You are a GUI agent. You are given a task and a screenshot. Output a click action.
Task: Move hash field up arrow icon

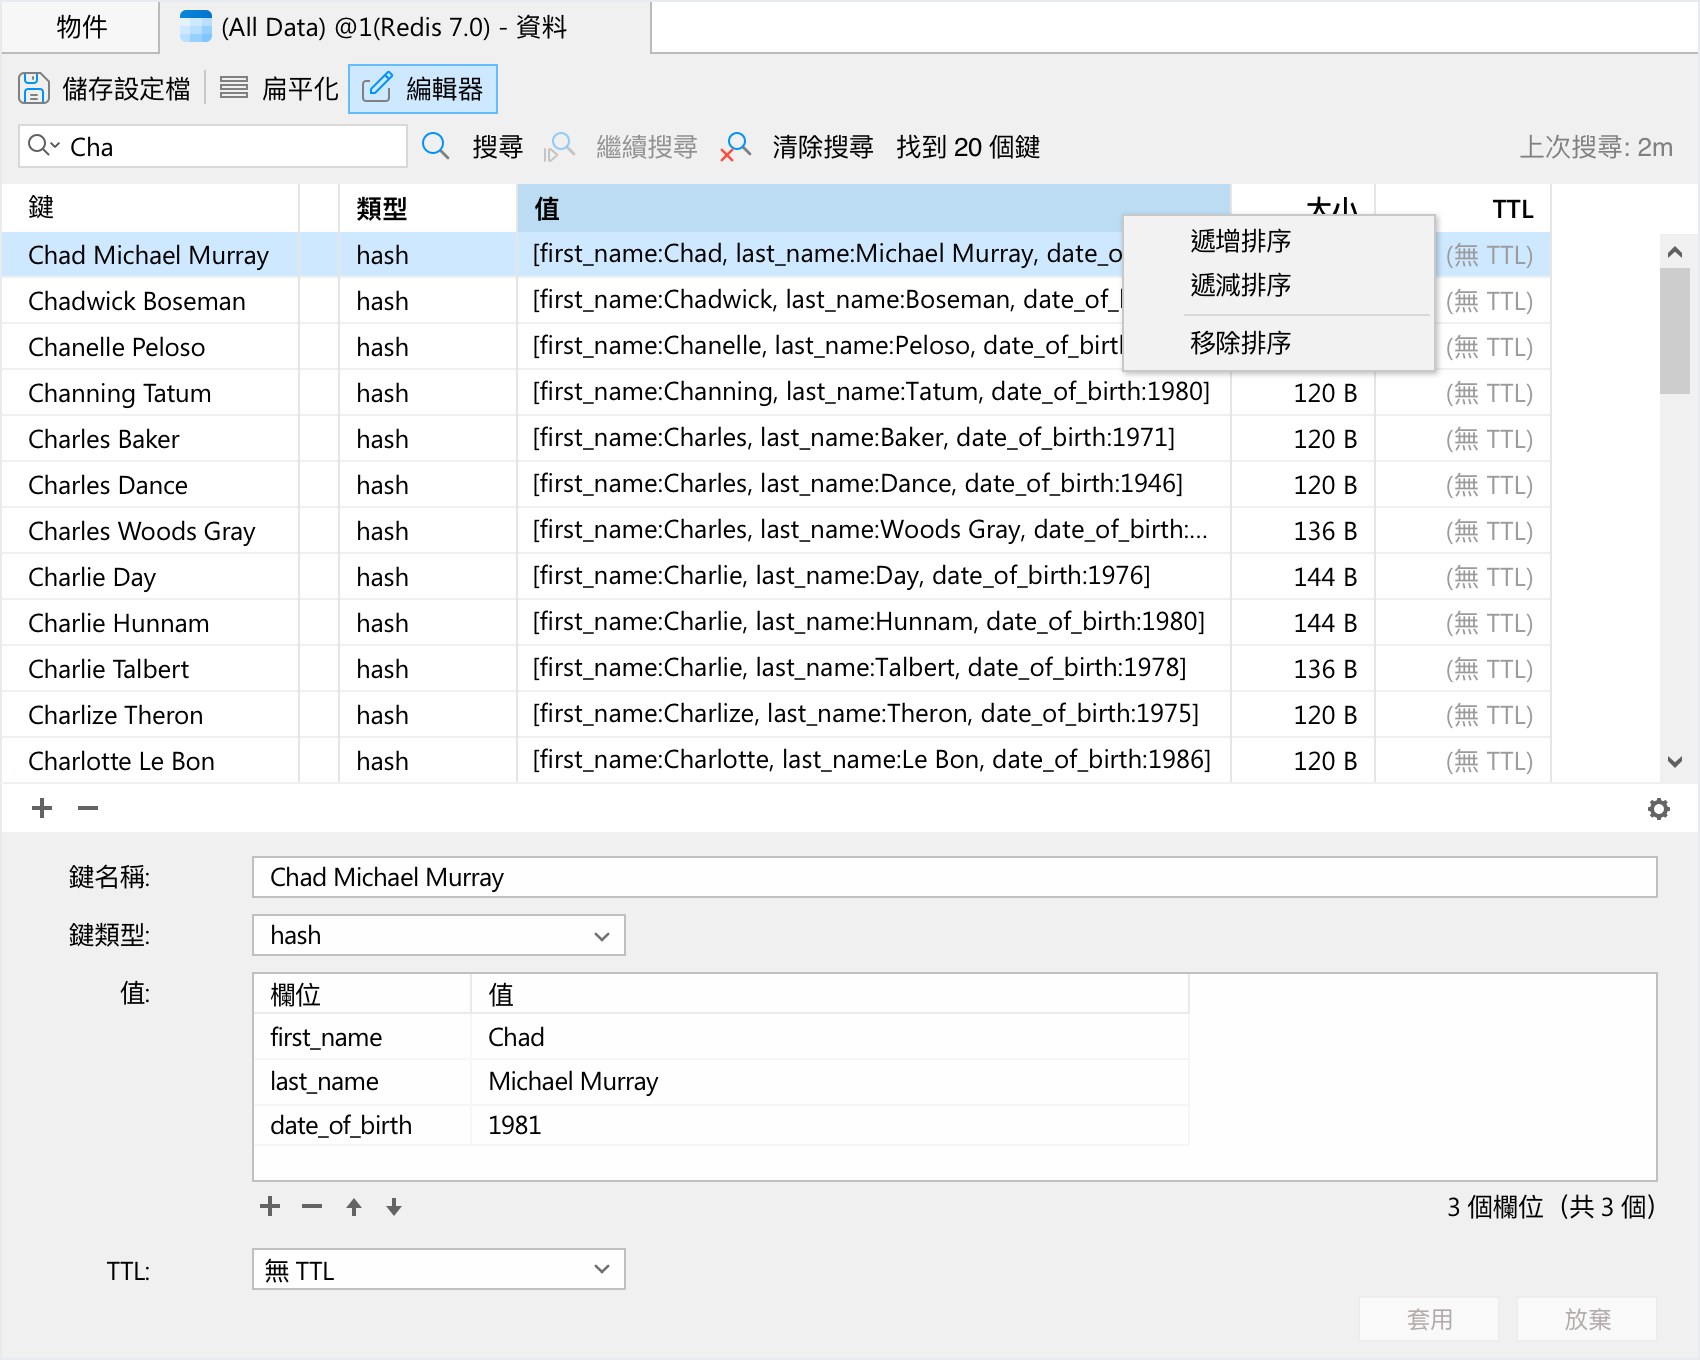(x=354, y=1207)
